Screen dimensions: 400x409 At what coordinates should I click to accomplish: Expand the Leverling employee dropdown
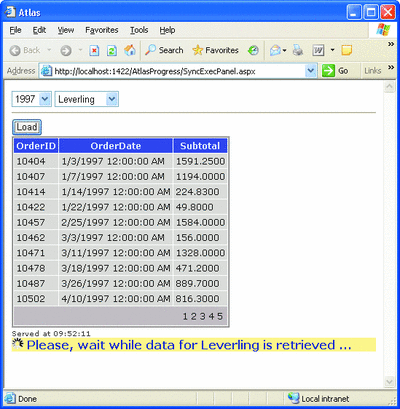(112, 99)
